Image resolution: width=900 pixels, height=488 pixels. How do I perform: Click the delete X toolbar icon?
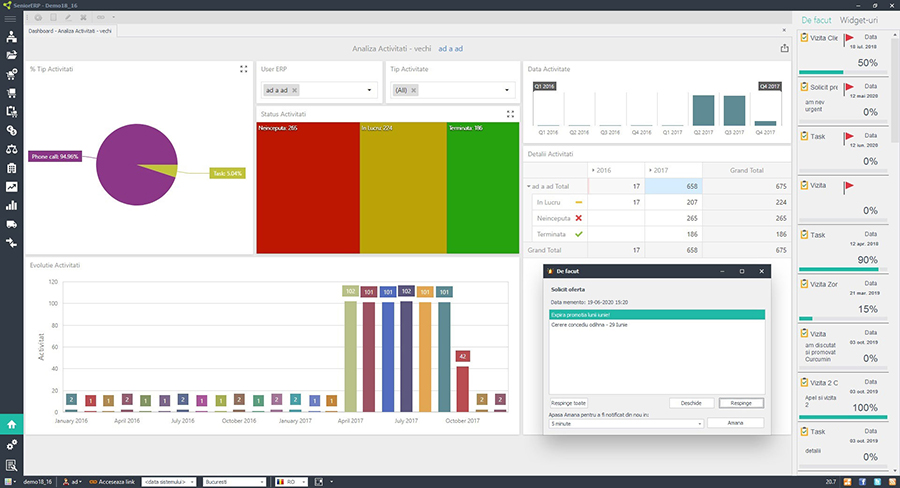coord(83,17)
